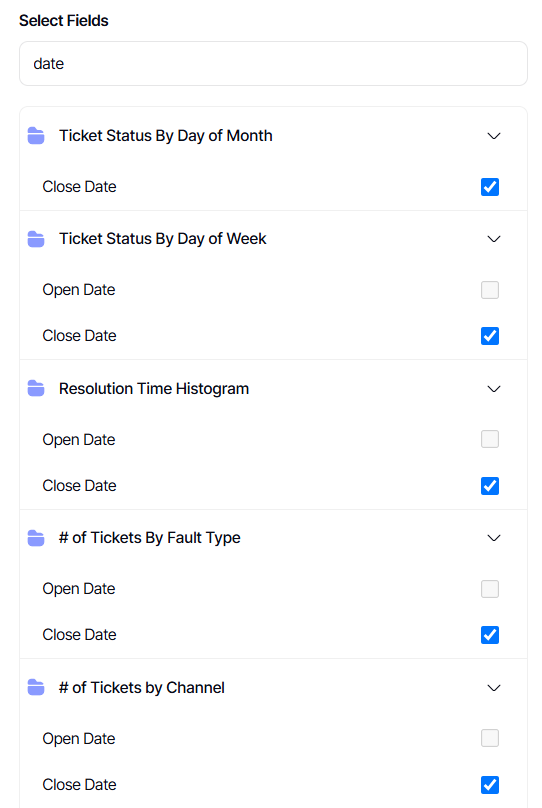Image resolution: width=542 pixels, height=808 pixels.
Task: Uncheck Close Date under # of Tickets By Fault Type
Action: [x=490, y=635]
